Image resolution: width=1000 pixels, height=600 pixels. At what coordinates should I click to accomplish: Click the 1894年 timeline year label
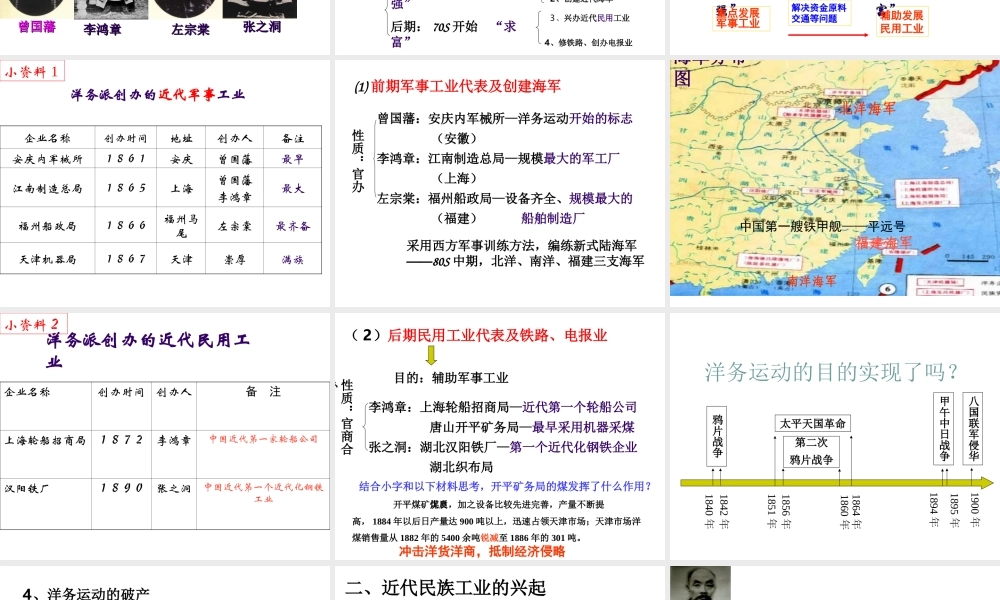click(934, 510)
